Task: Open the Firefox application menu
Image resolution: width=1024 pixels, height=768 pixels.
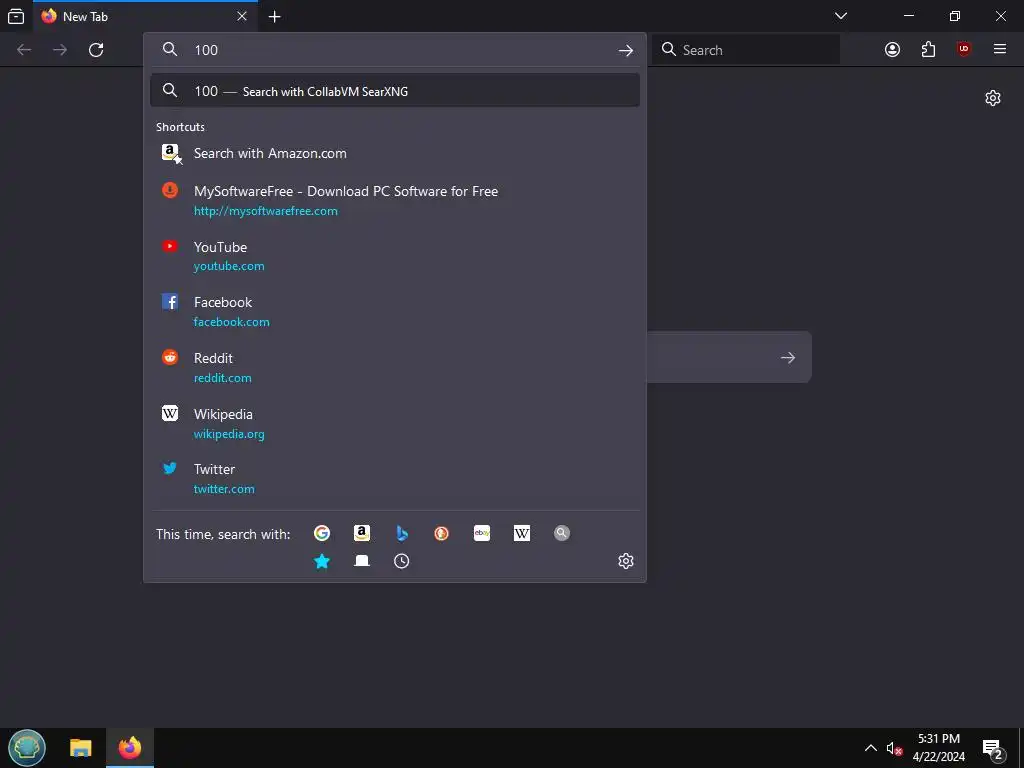Action: coord(999,50)
